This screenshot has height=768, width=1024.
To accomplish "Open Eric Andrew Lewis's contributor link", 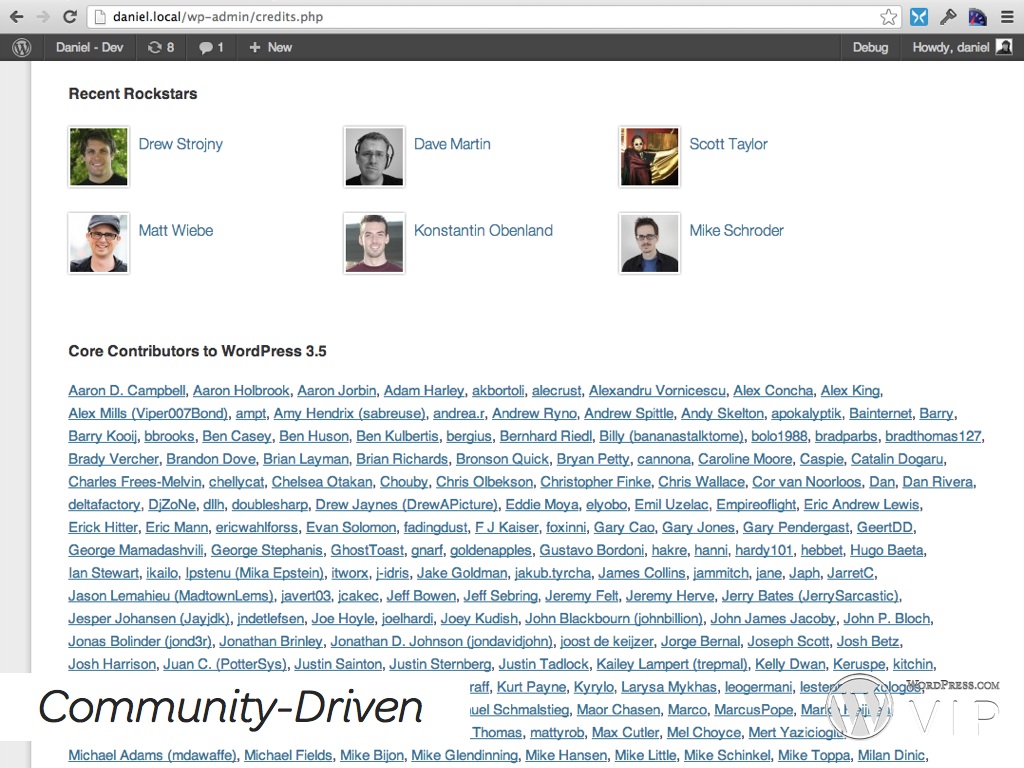I will [x=861, y=505].
